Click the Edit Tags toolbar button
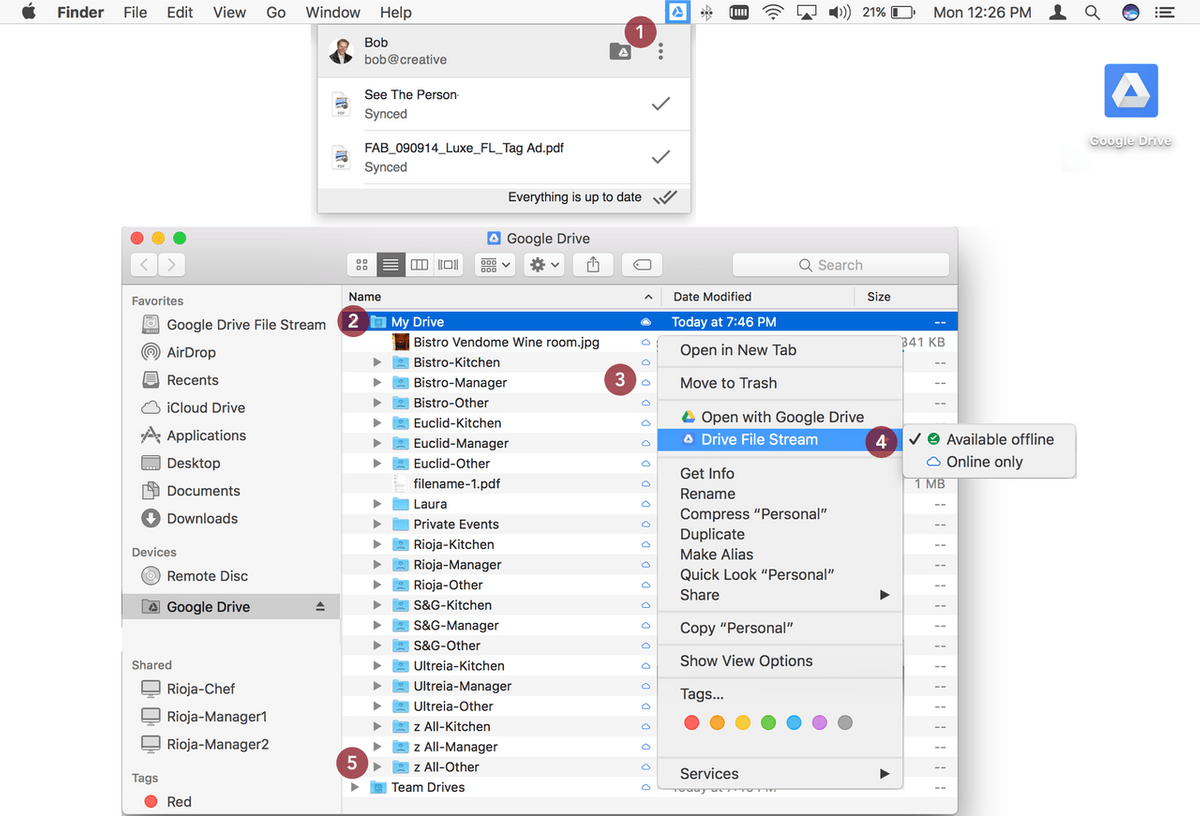1200x816 pixels. [642, 265]
